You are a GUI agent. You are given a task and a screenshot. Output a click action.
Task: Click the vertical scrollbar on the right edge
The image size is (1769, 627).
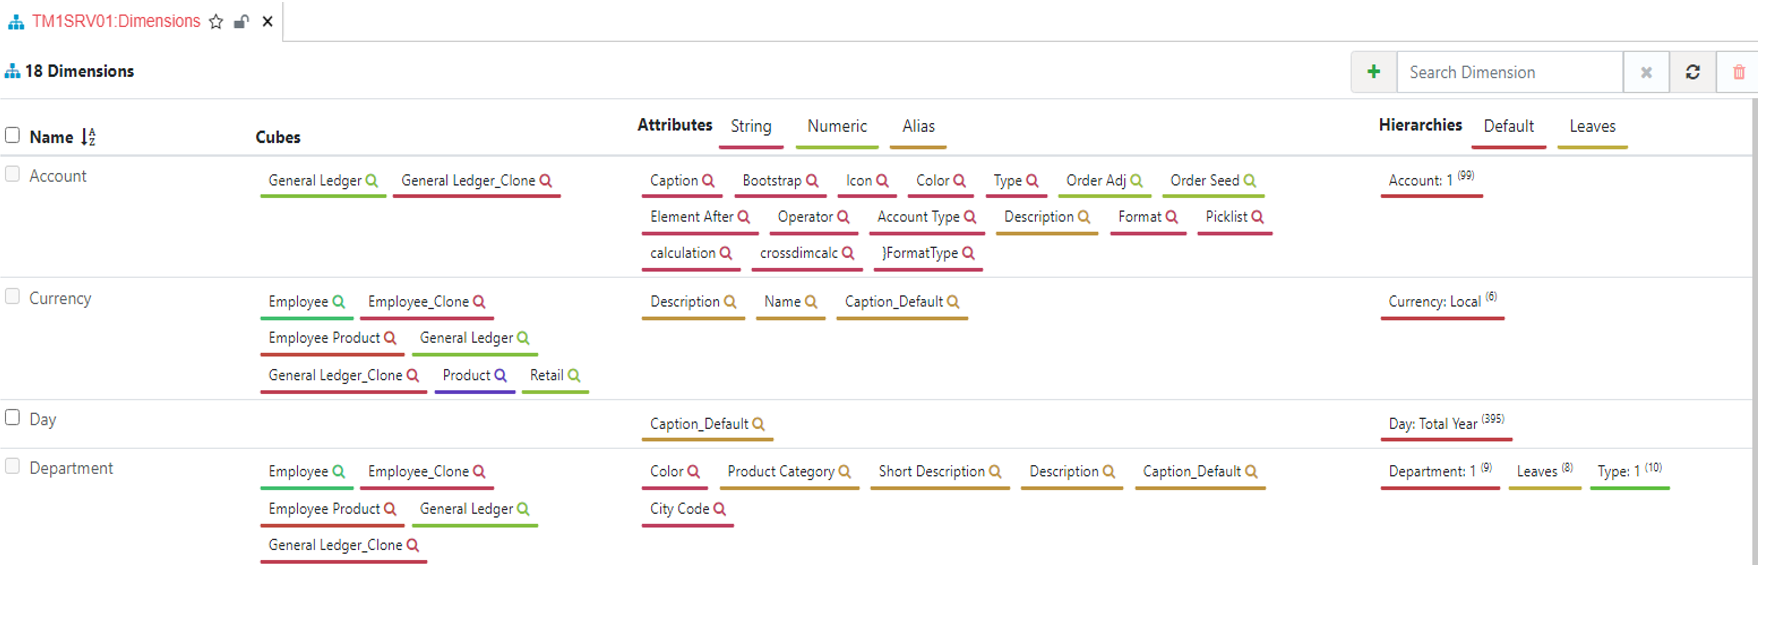pos(1755,330)
